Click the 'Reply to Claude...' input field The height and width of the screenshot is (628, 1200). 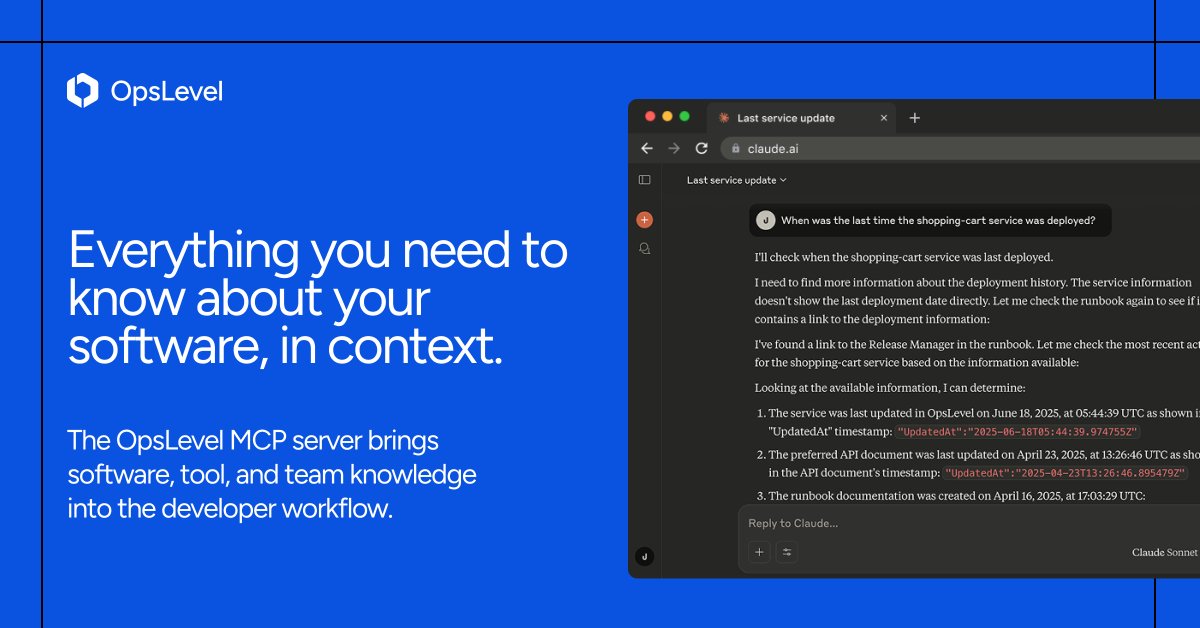970,523
